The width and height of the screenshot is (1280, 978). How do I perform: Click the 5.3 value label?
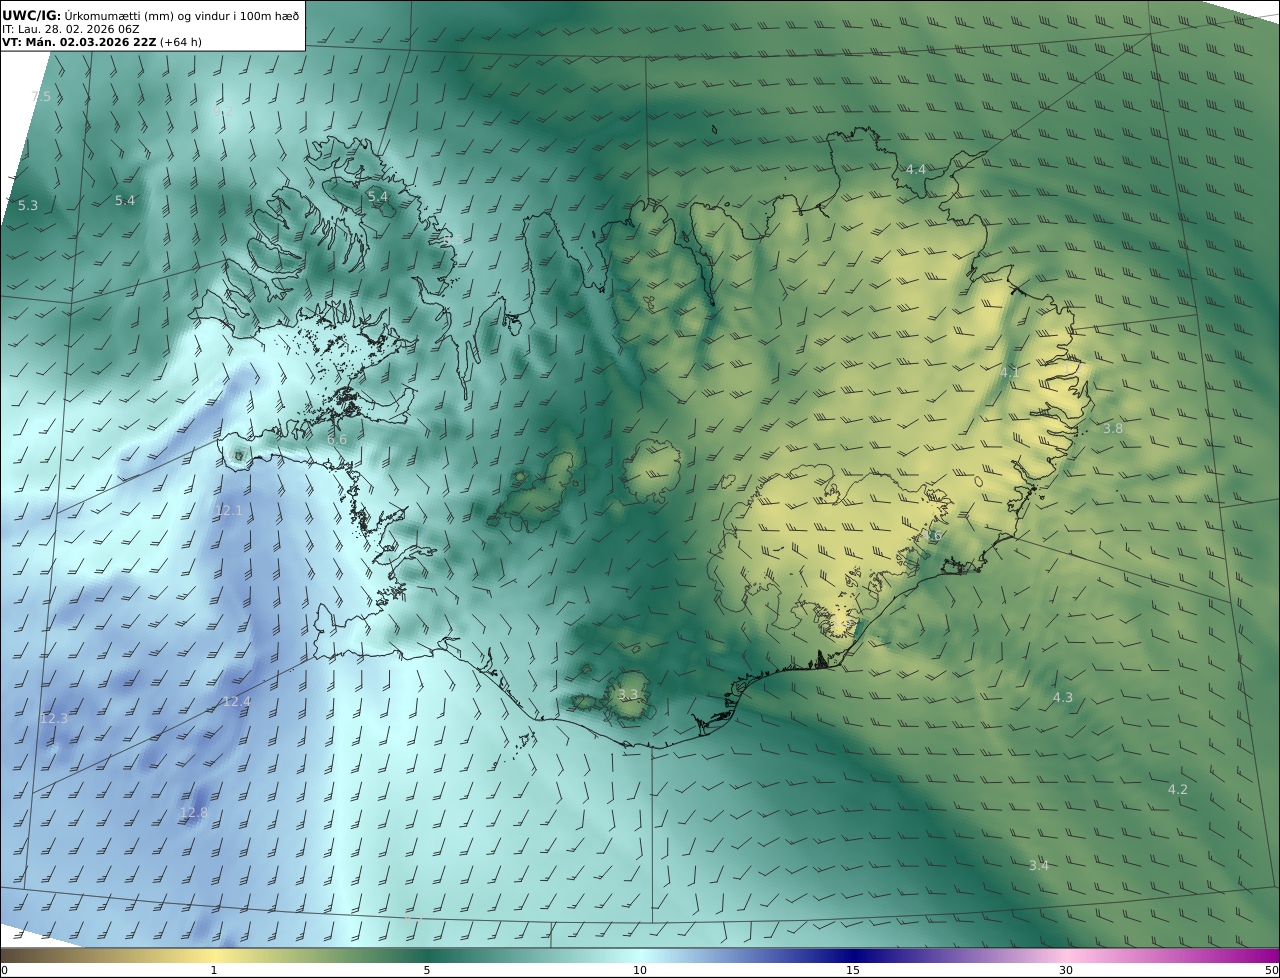[28, 206]
